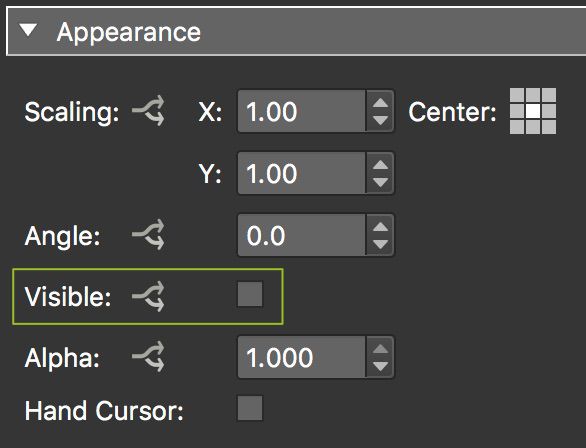Click the Visible logic bridge icon

[x=148, y=296]
